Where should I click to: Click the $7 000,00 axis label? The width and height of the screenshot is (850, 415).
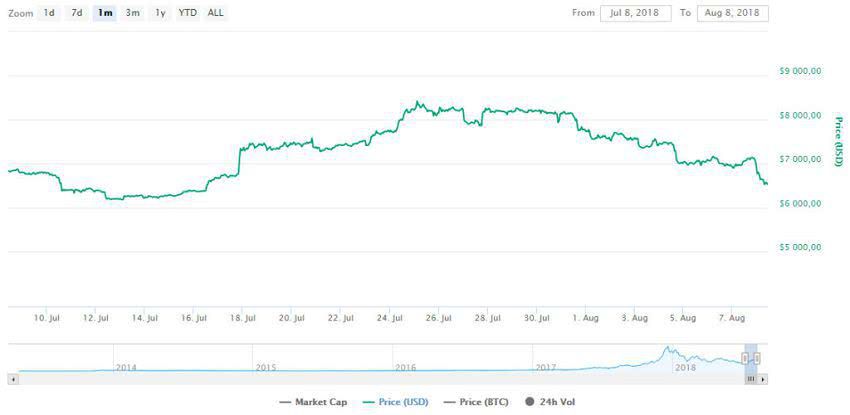(x=800, y=159)
